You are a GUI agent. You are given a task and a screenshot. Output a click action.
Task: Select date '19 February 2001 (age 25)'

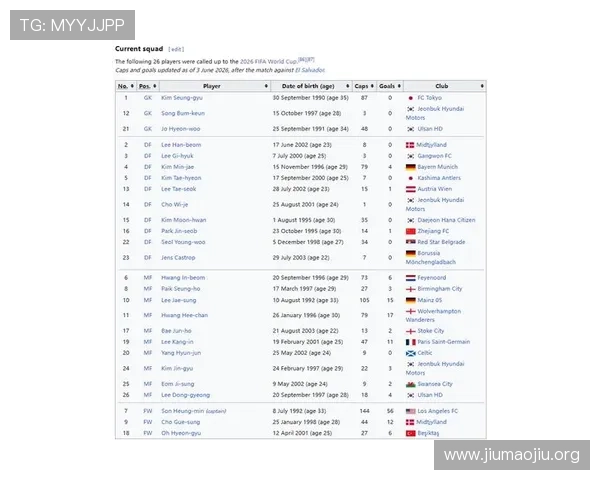coord(308,342)
